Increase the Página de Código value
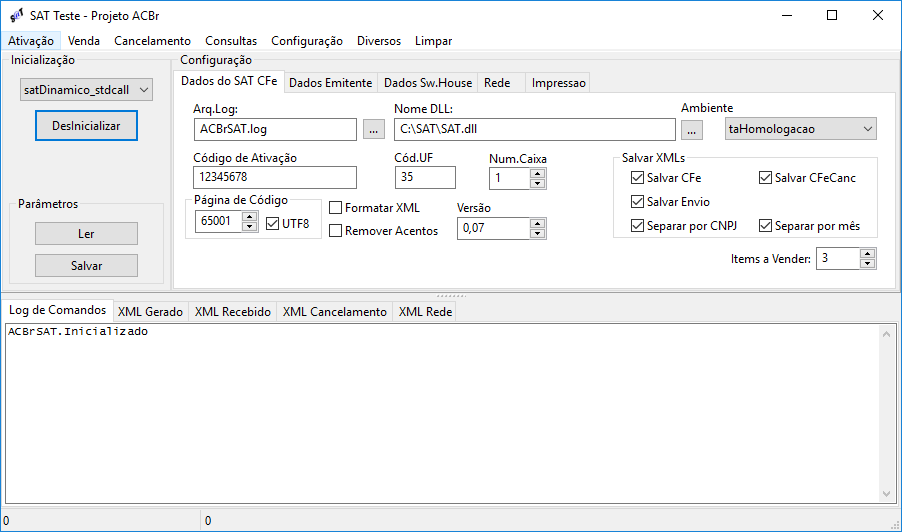The width and height of the screenshot is (902, 532). coord(250,217)
